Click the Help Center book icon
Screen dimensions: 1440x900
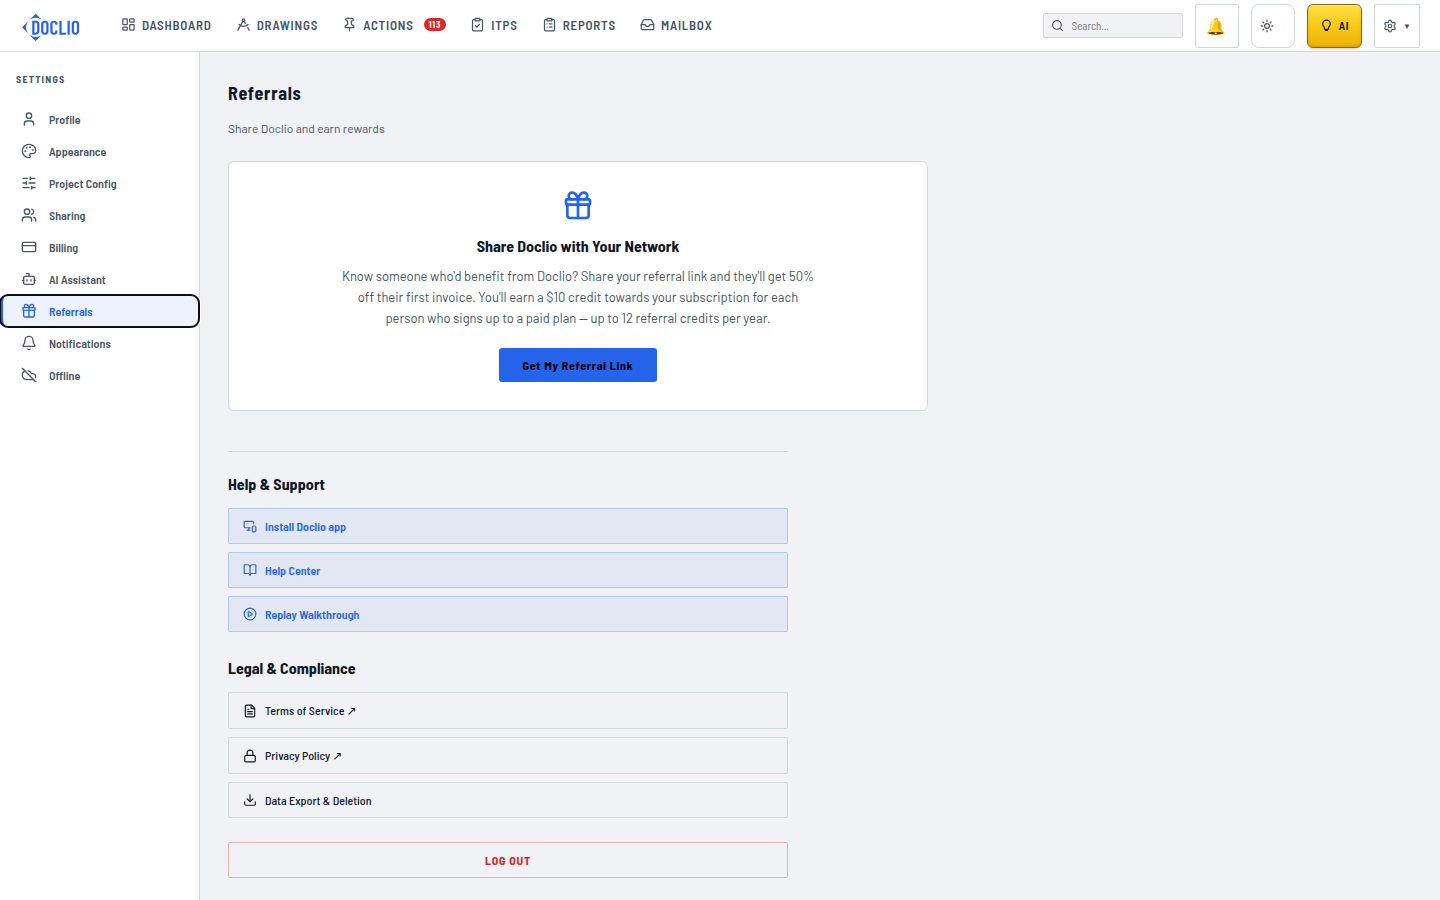click(250, 570)
